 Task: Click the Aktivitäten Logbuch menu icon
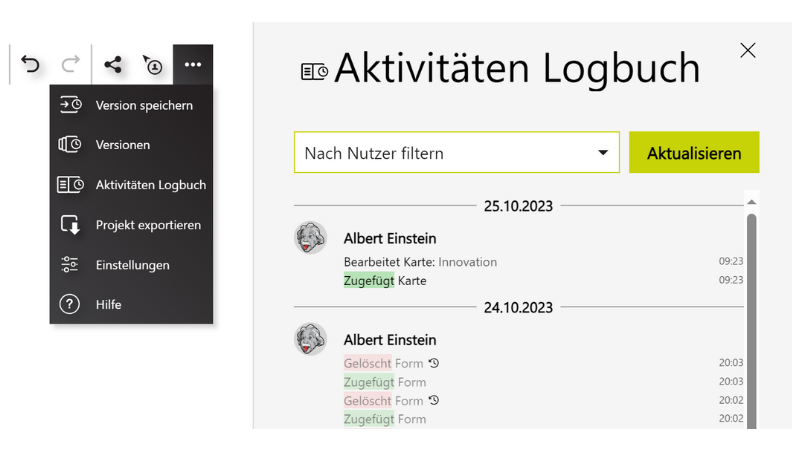[70, 185]
